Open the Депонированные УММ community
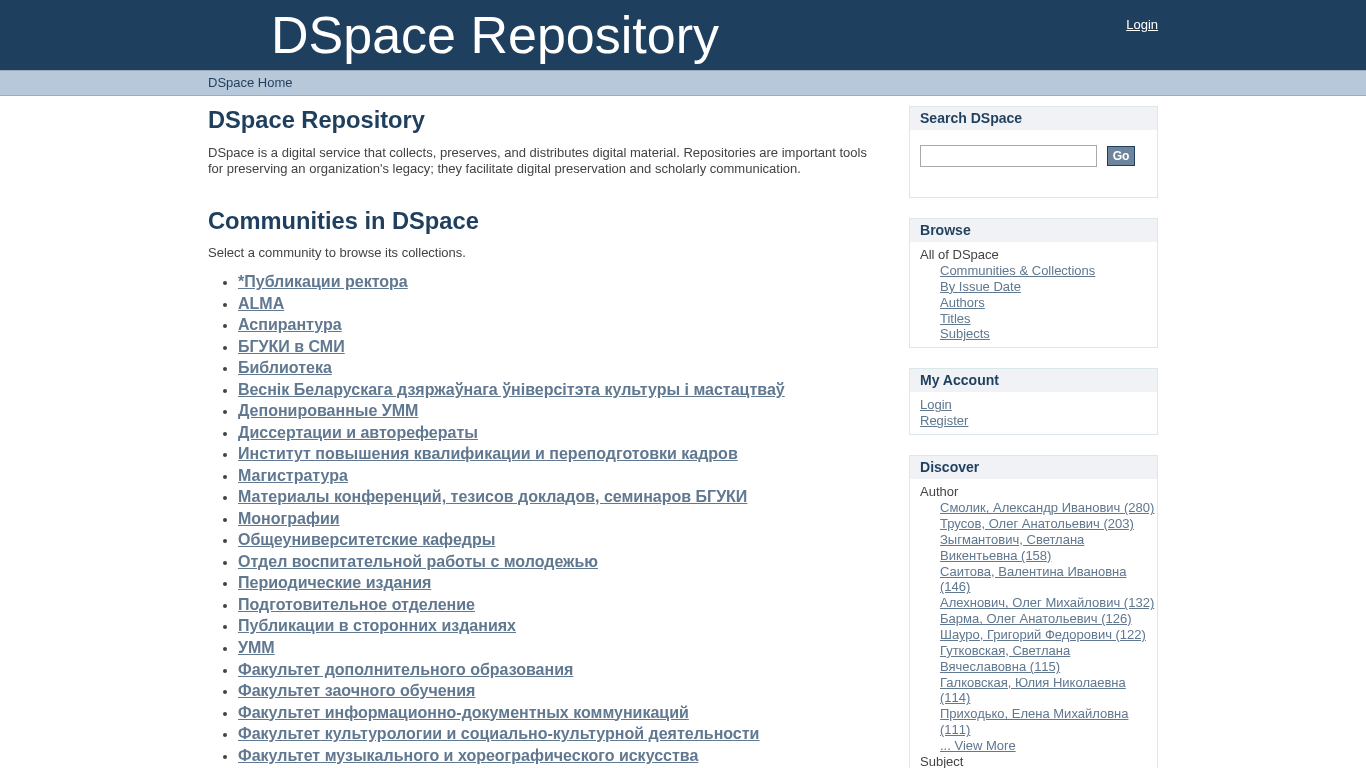The image size is (1366, 768). pos(328,411)
